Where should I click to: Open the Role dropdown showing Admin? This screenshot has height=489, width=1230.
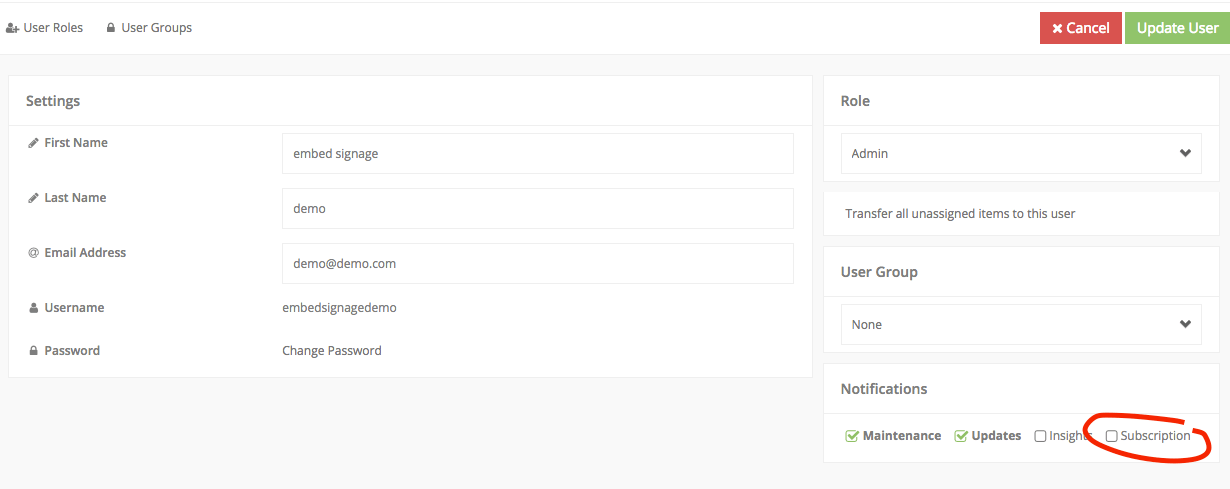point(1021,154)
